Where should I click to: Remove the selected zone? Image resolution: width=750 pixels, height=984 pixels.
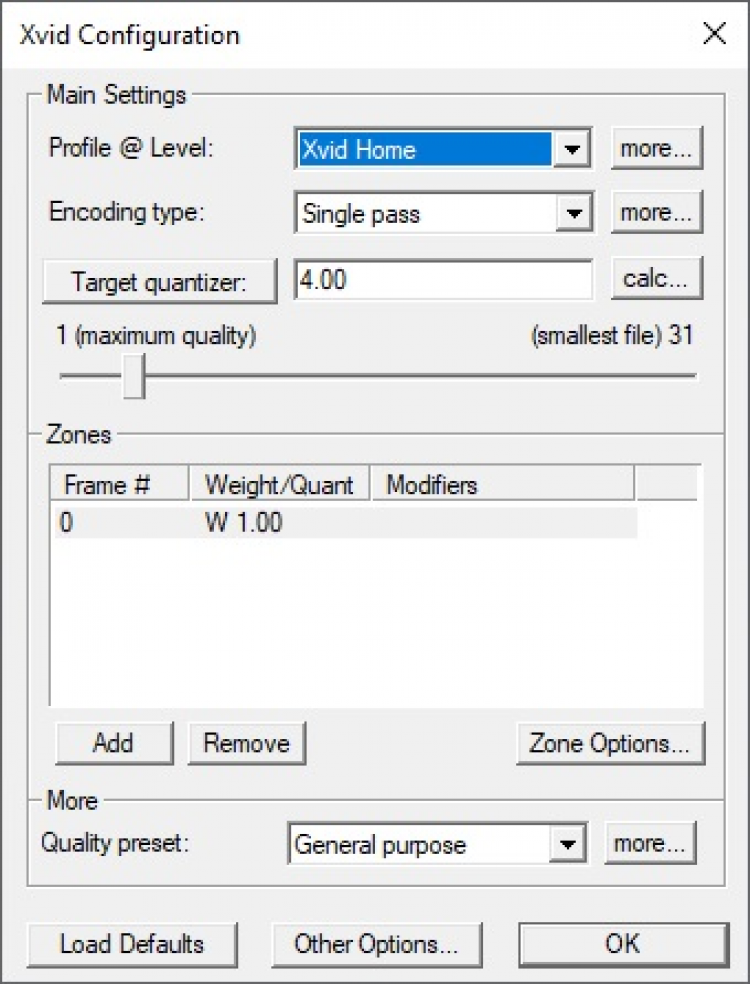[x=246, y=743]
